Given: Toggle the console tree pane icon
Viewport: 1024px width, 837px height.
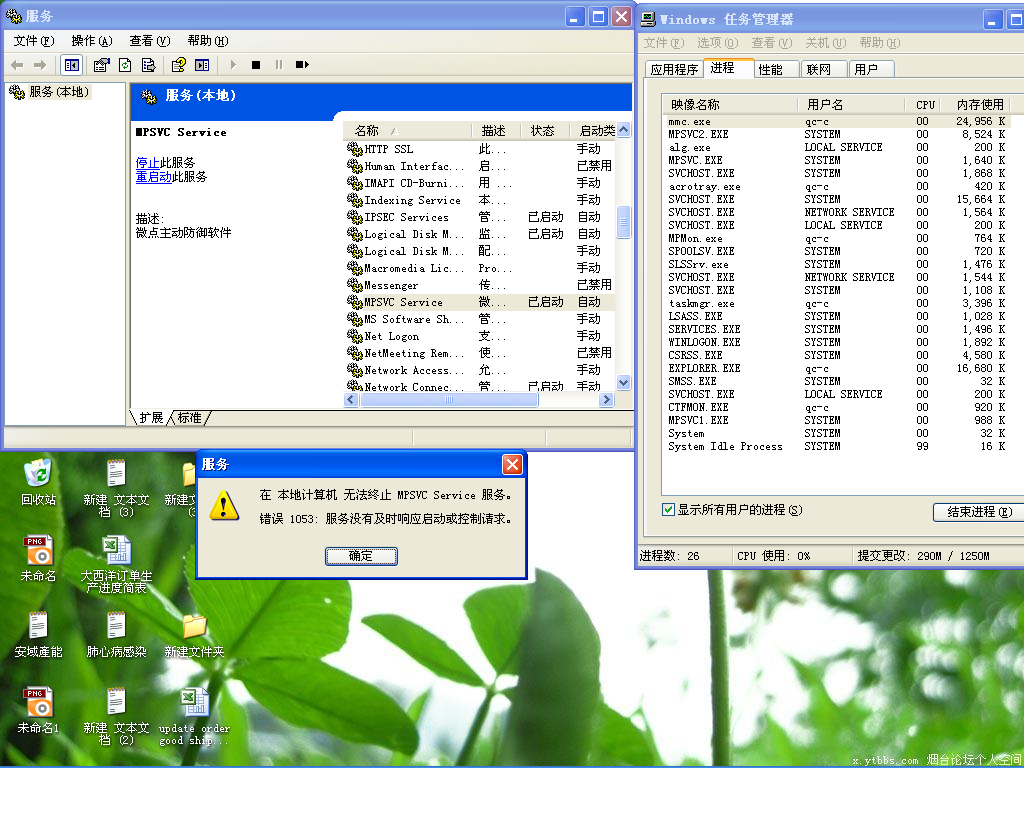Looking at the screenshot, I should pos(71,65).
